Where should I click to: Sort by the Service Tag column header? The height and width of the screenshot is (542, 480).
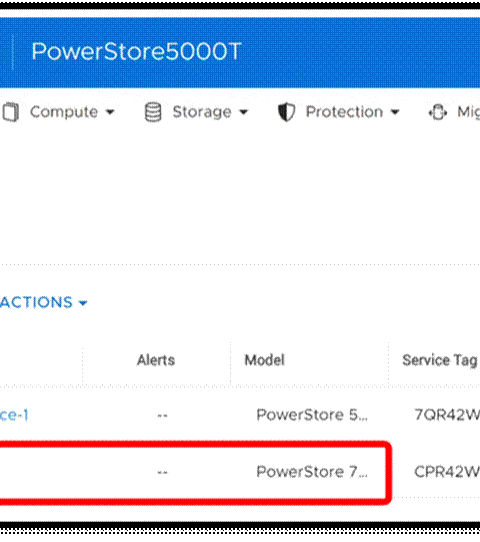tap(440, 360)
